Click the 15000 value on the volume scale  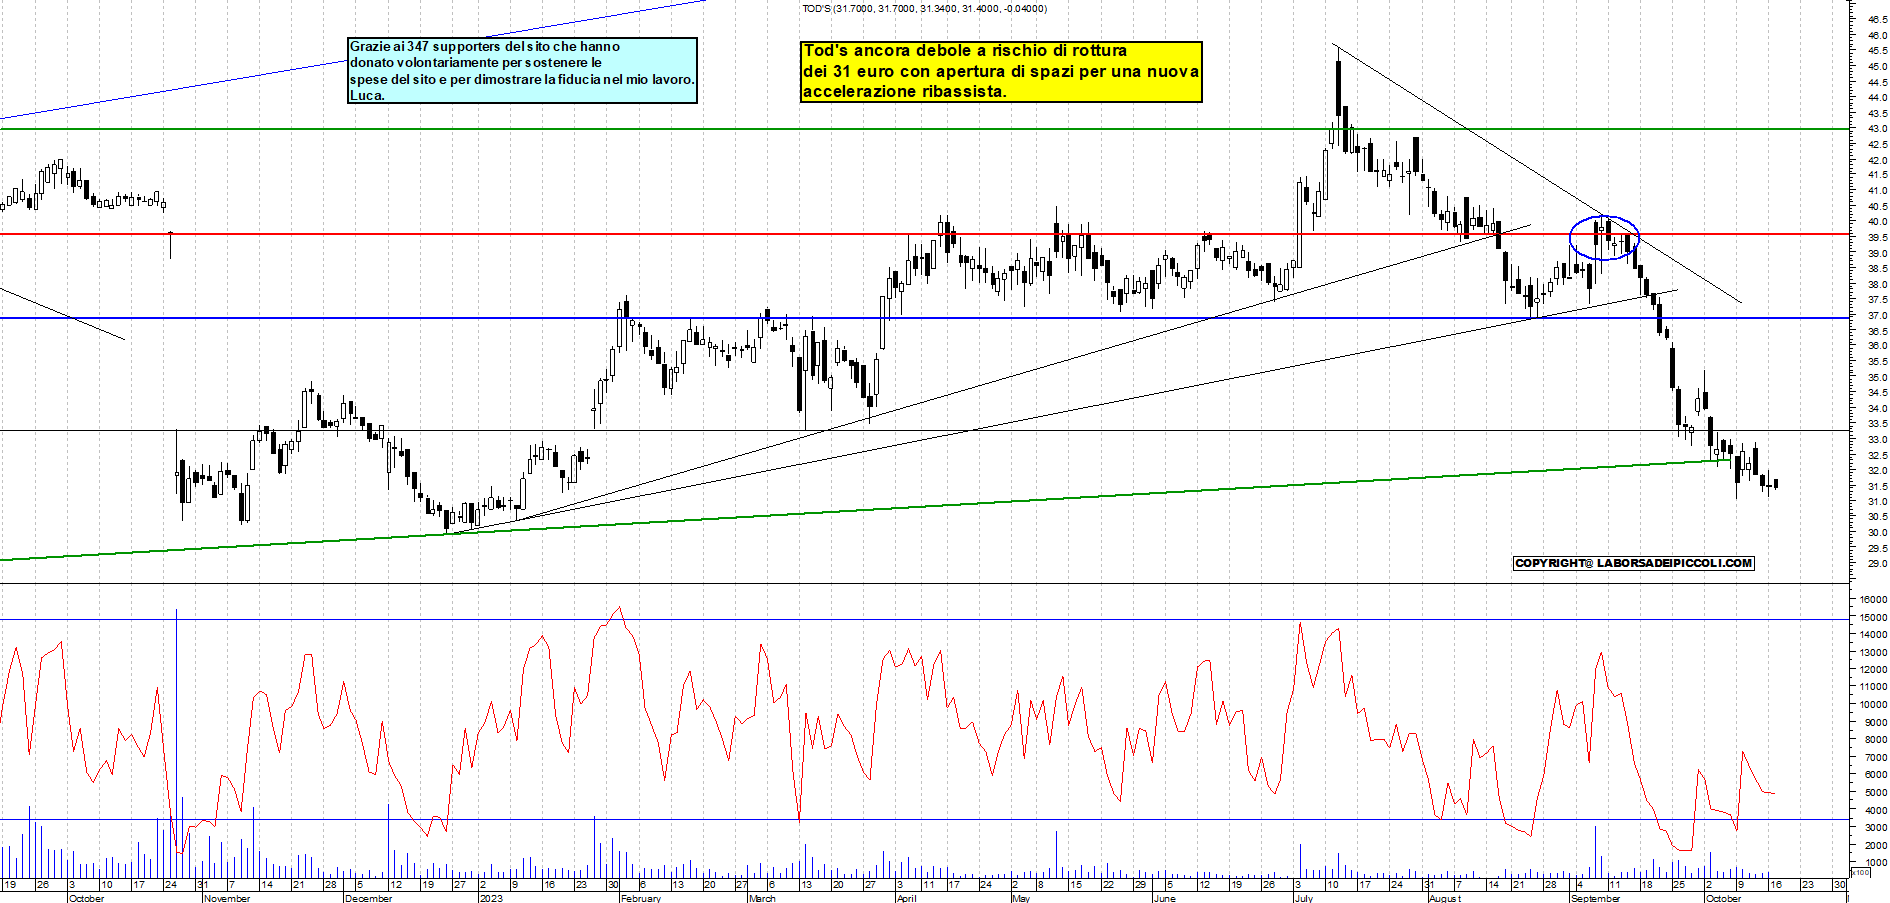[x=1873, y=617]
